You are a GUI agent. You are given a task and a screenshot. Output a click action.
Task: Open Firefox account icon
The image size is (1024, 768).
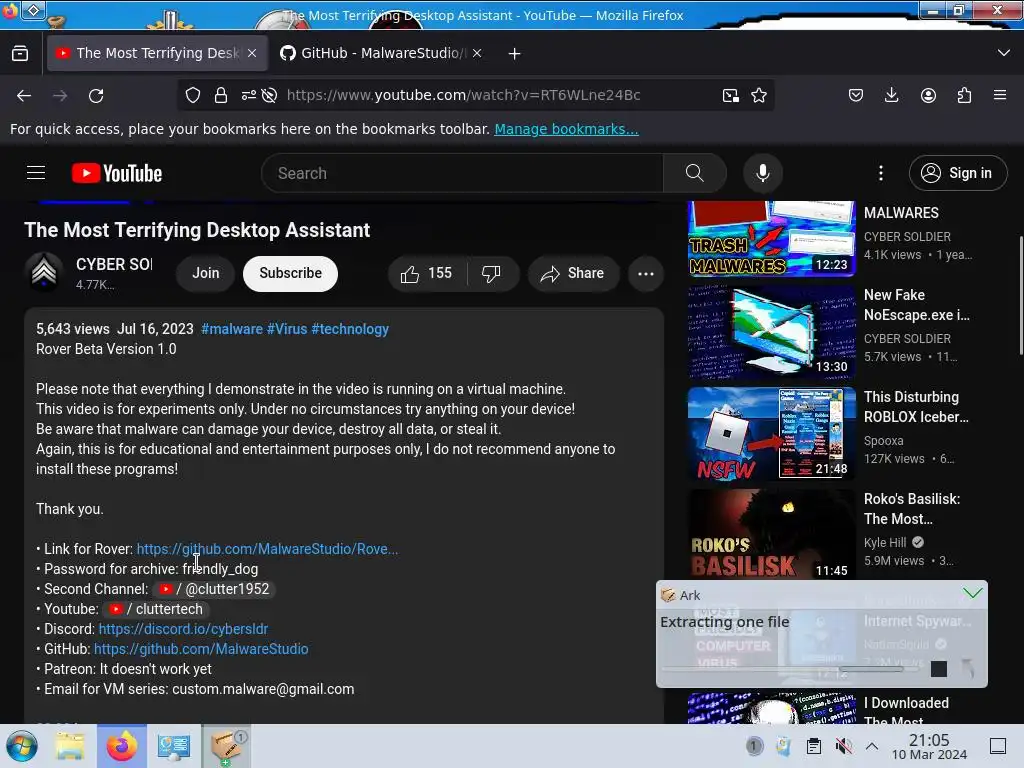pyautogui.click(x=928, y=95)
